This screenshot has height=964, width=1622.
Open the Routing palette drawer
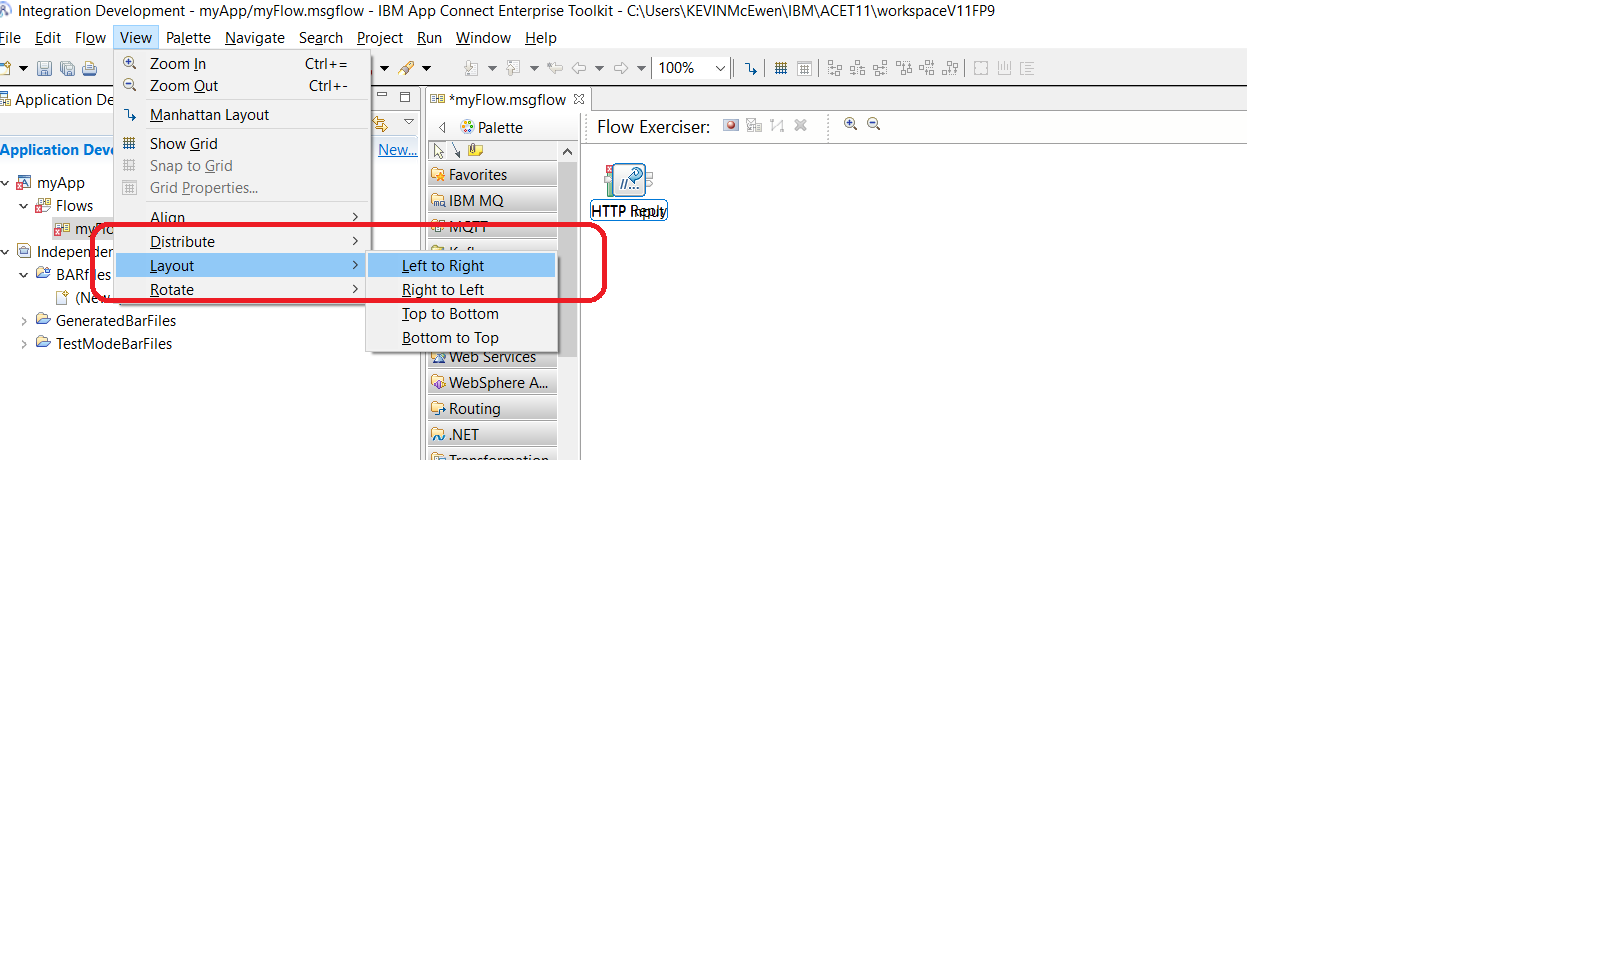tap(492, 409)
